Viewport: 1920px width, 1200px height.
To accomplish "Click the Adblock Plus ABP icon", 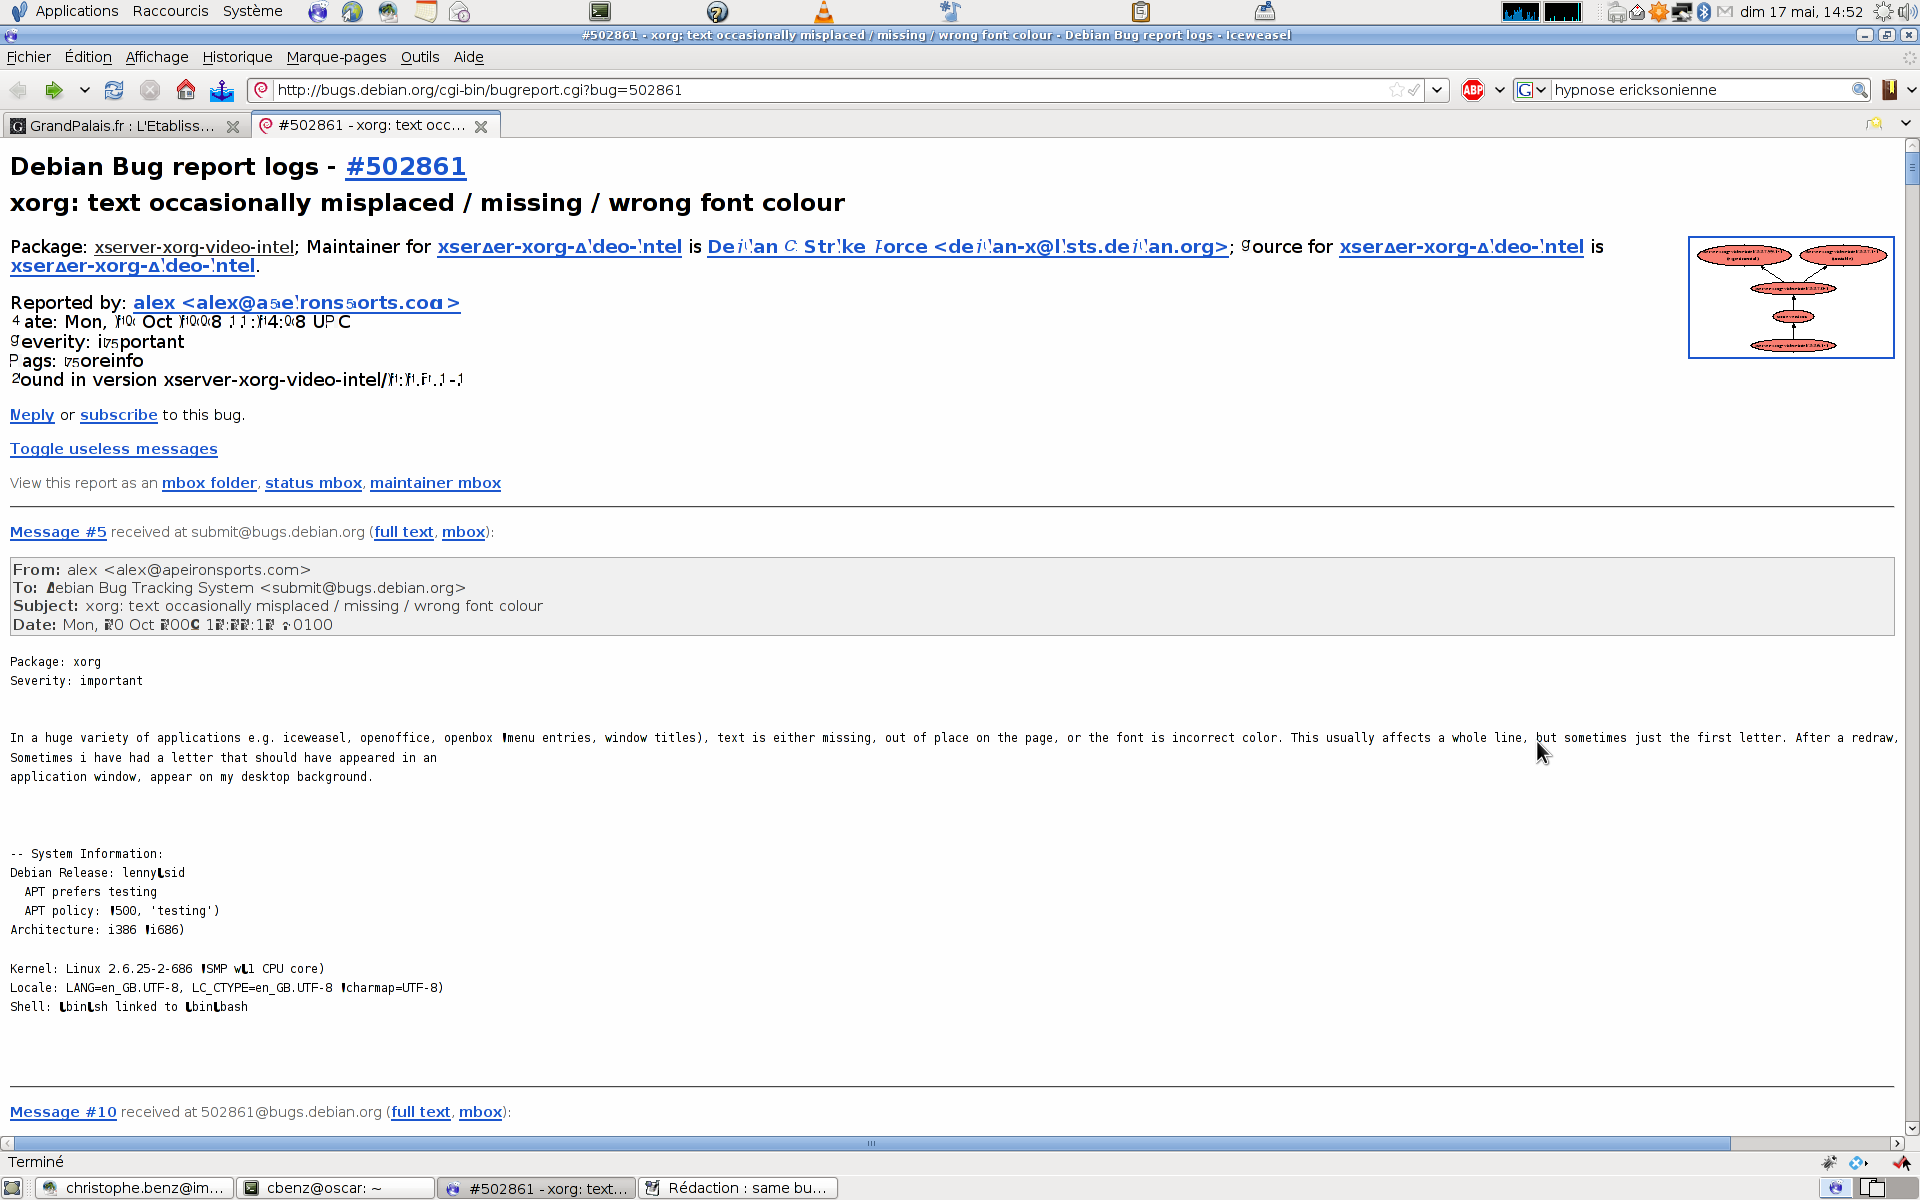I will coord(1473,90).
